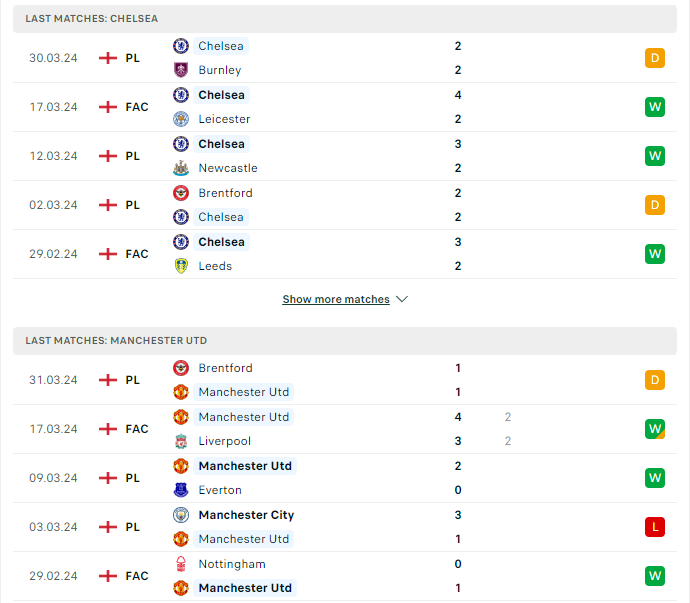Click the Nottingham club crest icon
Viewport: 690px width, 603px height.
point(181,564)
